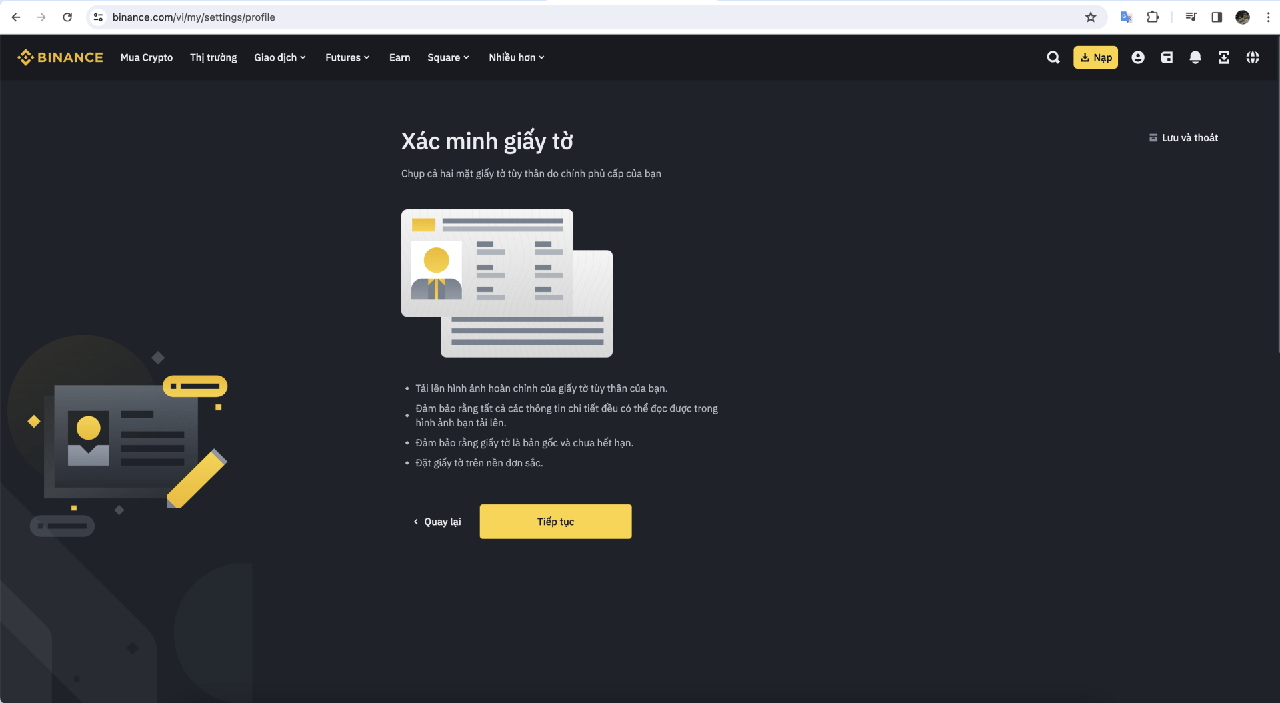Bookmark page with the star icon

[x=1091, y=17]
